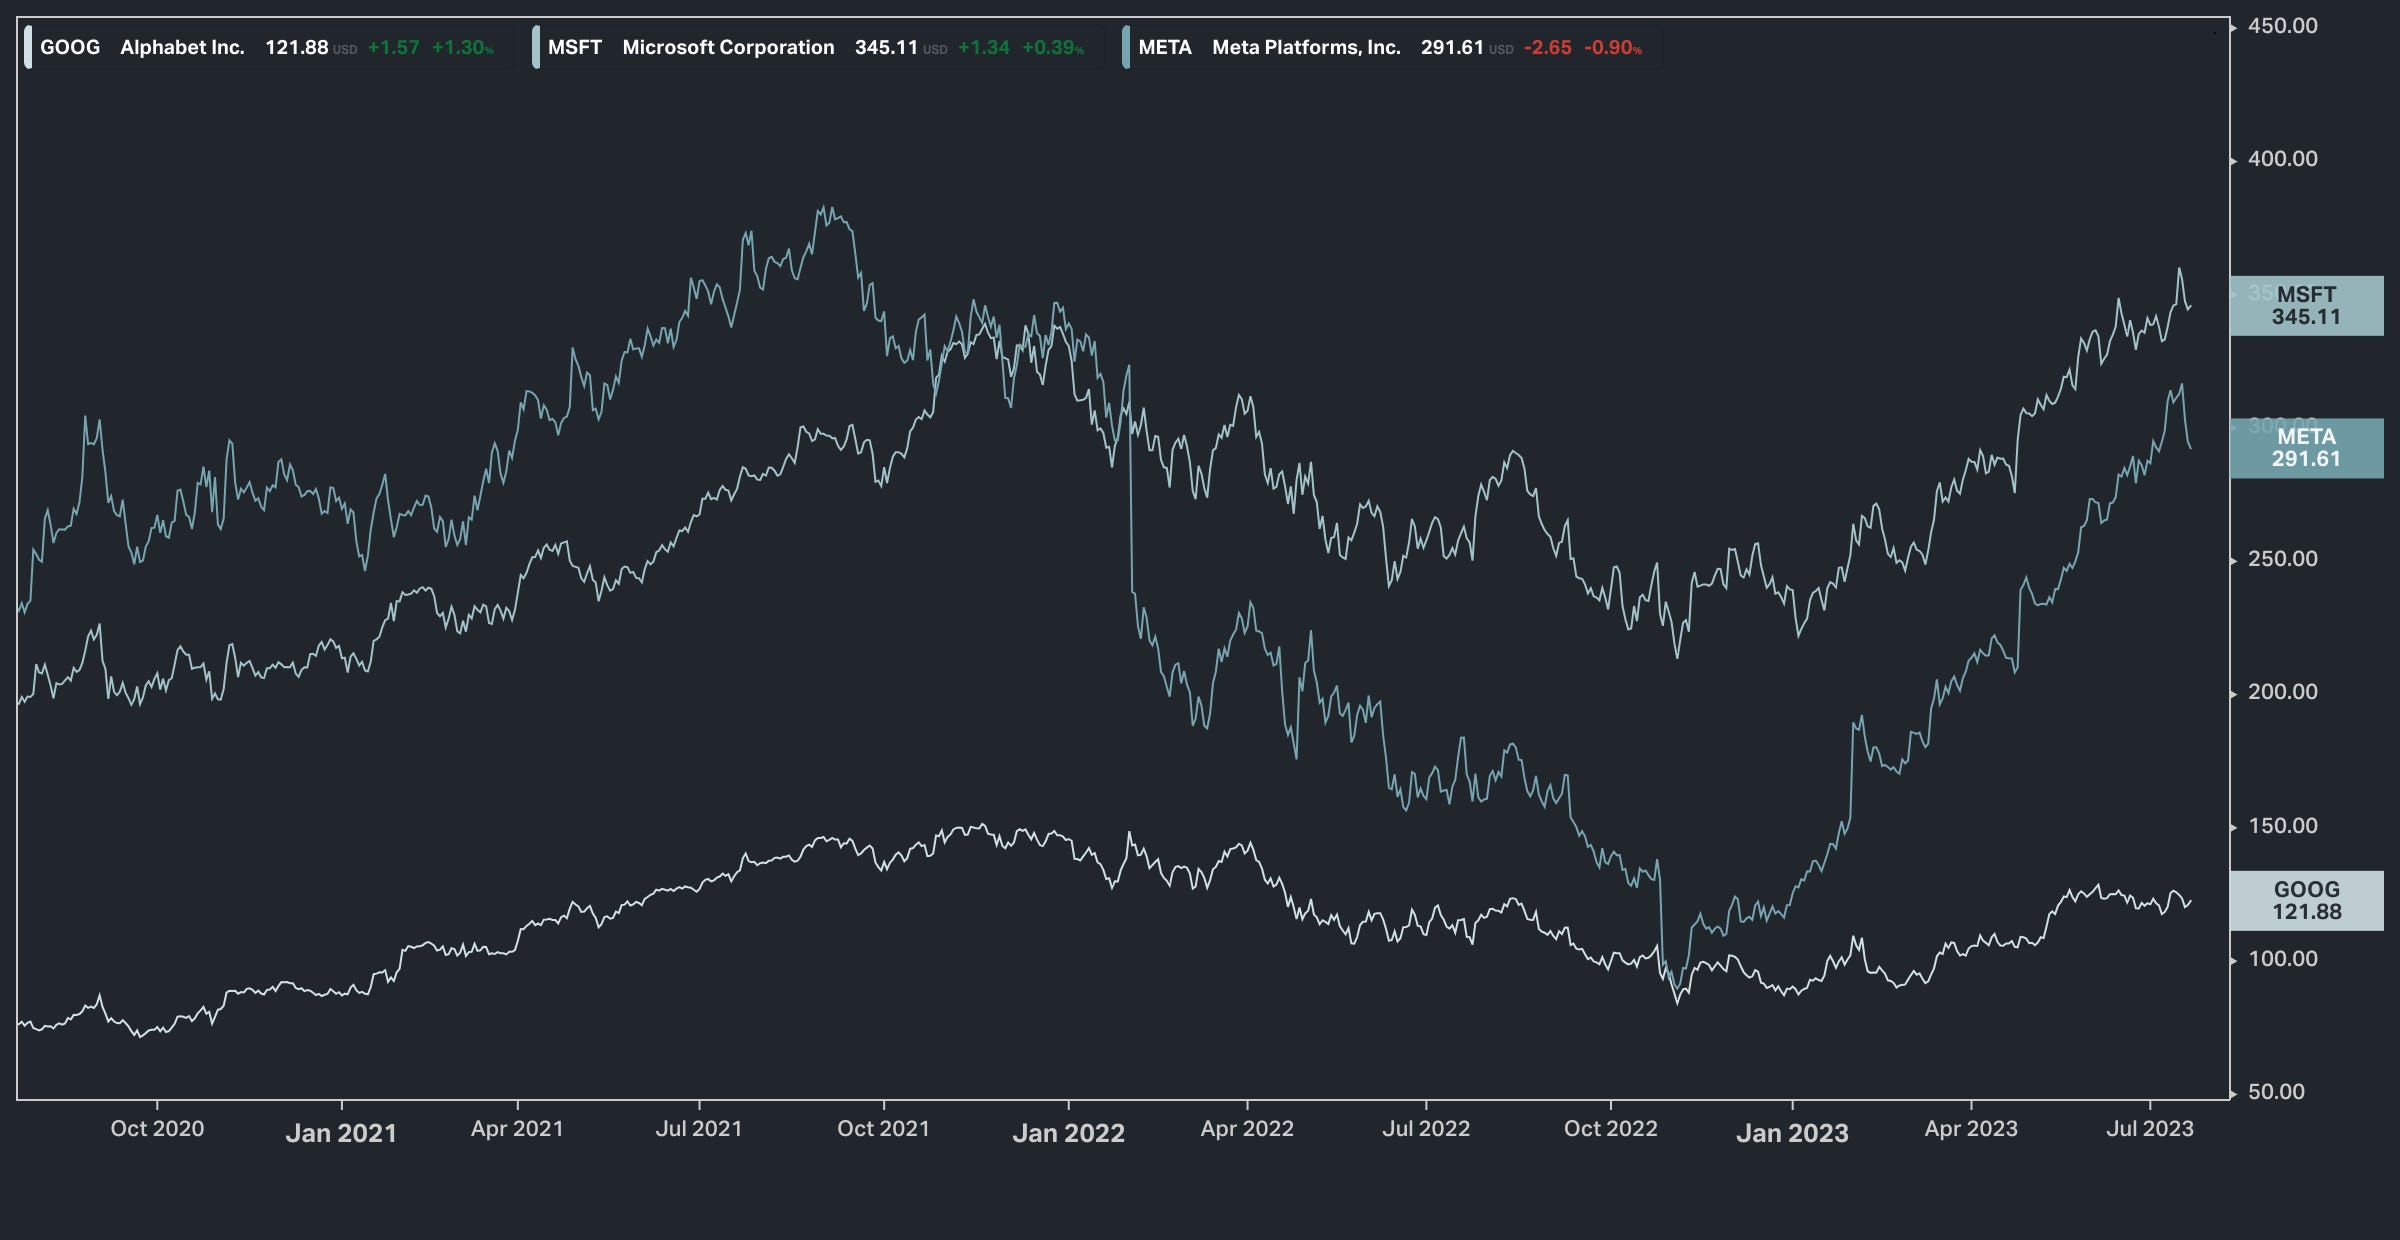Click the Jul 2022 time axis label
Screen dimensions: 2400x1240
click(1426, 1129)
